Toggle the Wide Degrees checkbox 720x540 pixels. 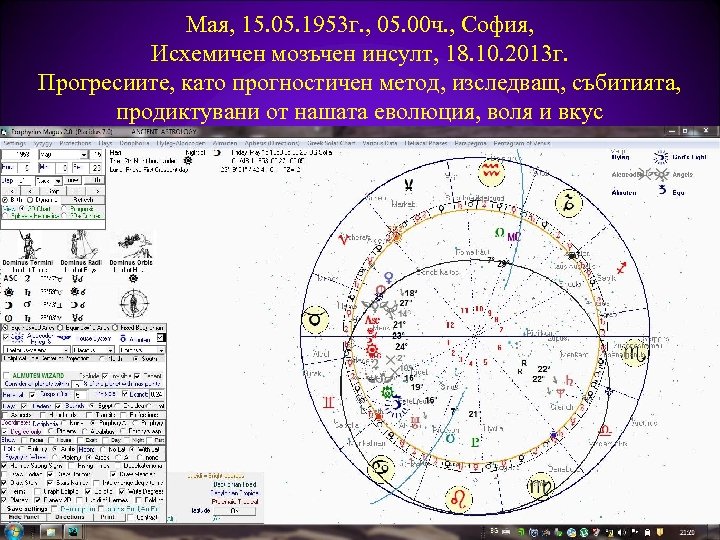pyautogui.click(x=123, y=491)
